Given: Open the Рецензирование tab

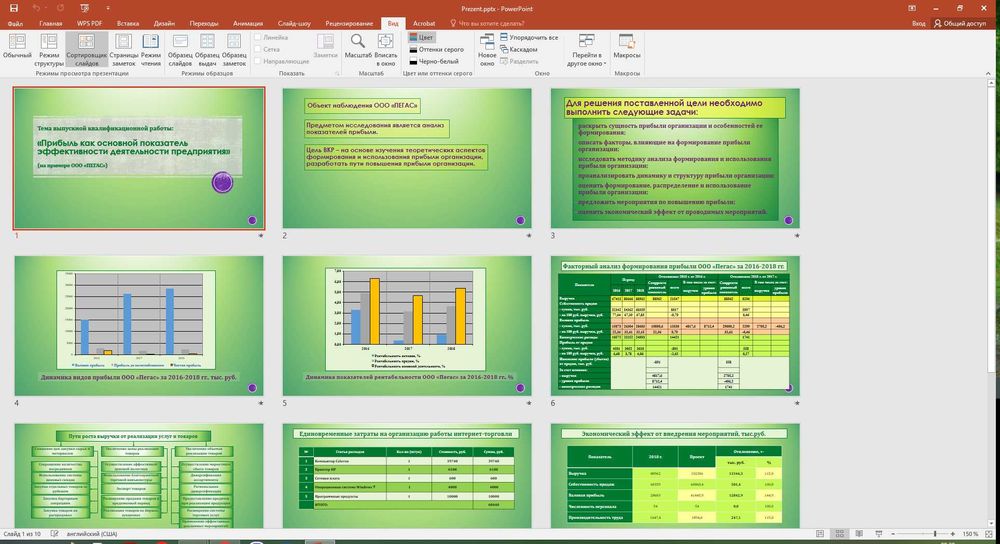Looking at the screenshot, I should [x=349, y=24].
